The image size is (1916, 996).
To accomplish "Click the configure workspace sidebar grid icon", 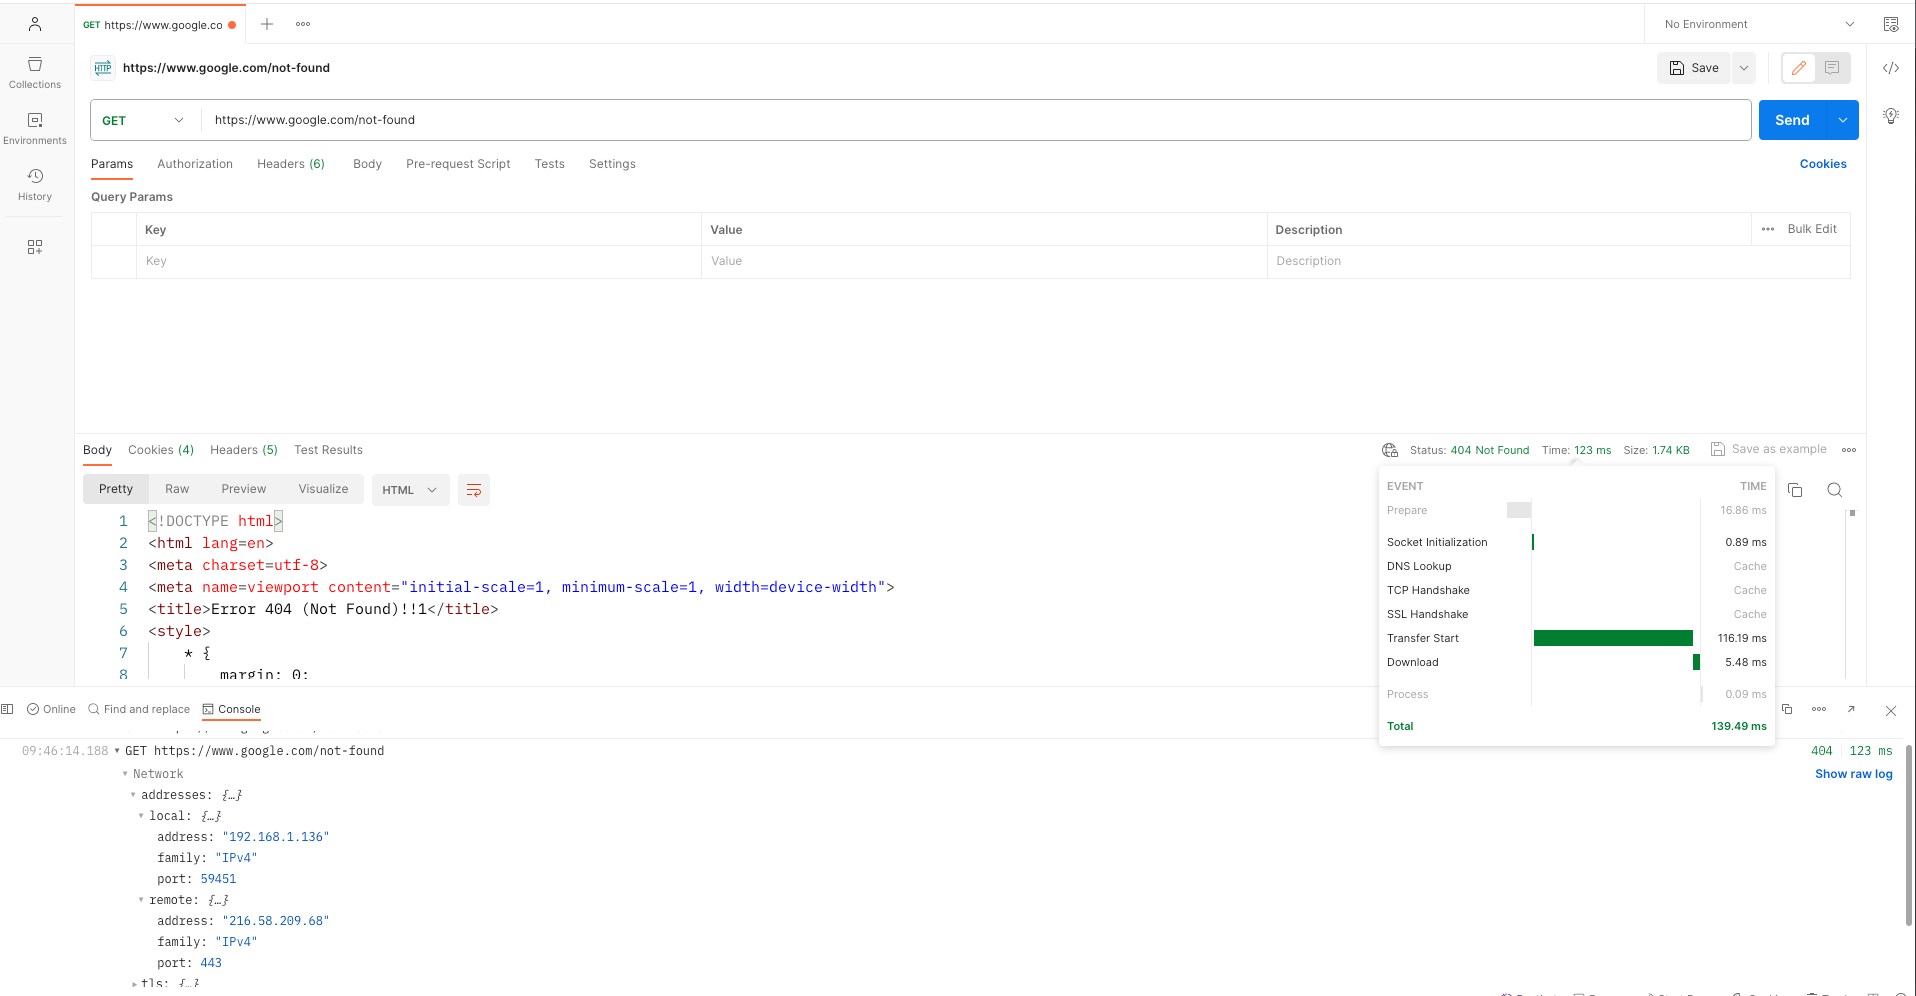I will click(x=35, y=247).
